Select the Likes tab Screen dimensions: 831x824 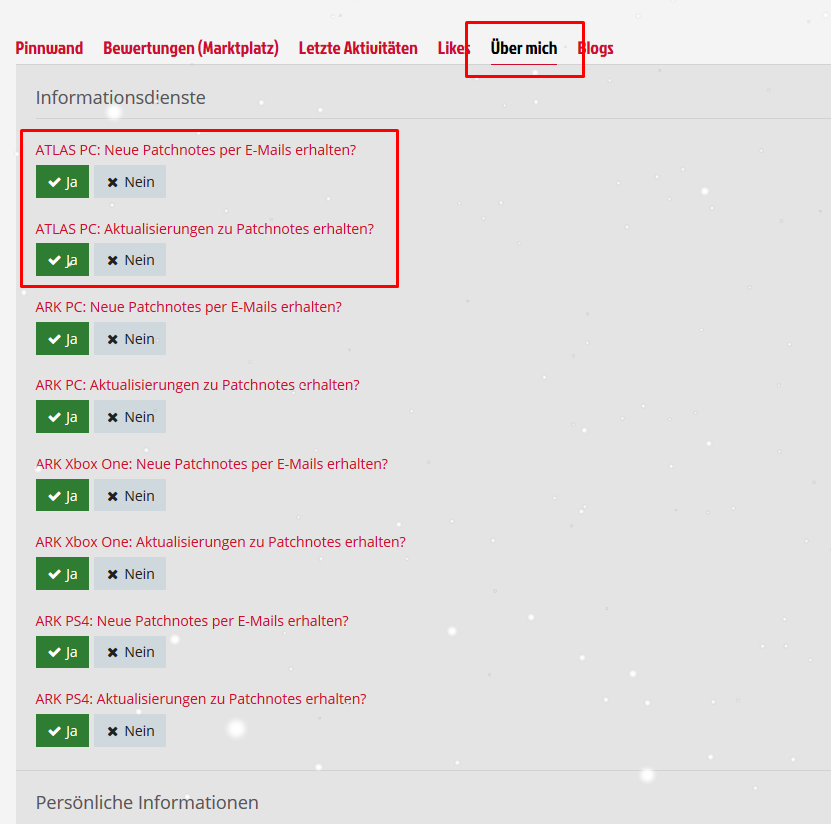coord(454,48)
